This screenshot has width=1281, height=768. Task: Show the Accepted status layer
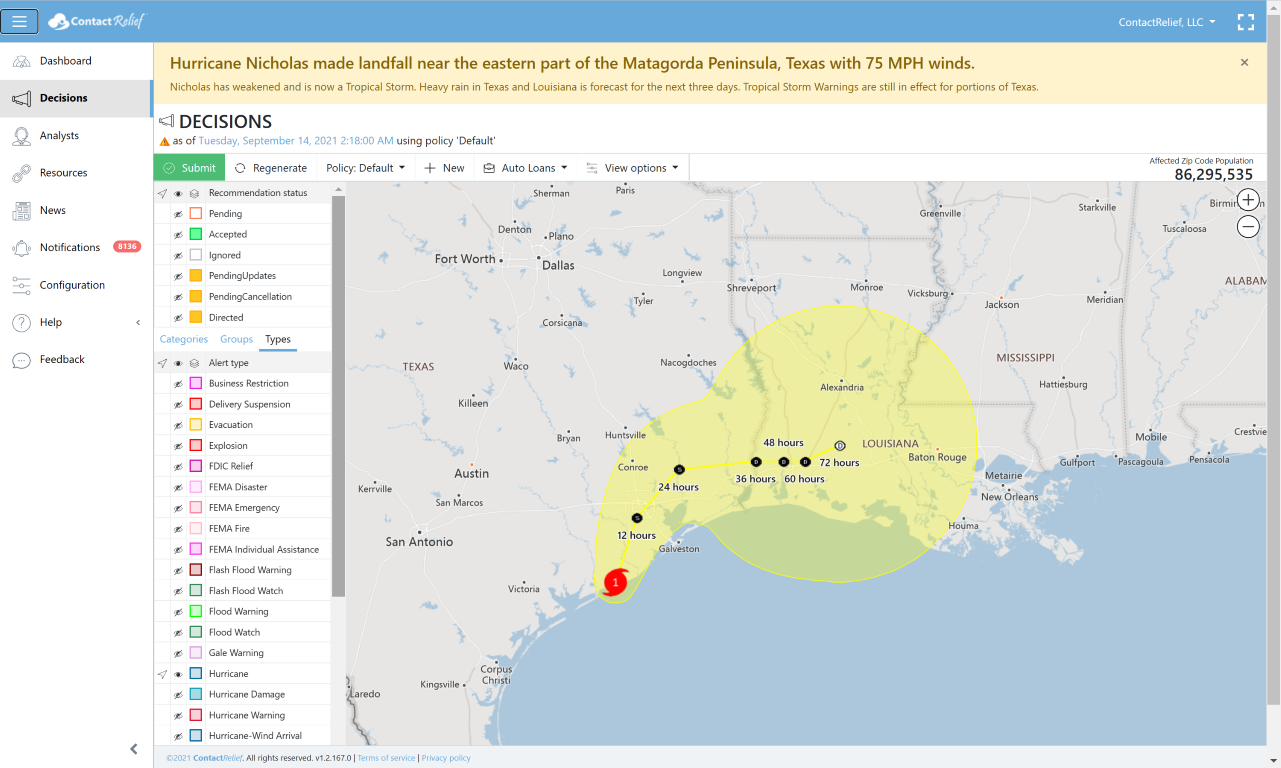[x=178, y=235]
